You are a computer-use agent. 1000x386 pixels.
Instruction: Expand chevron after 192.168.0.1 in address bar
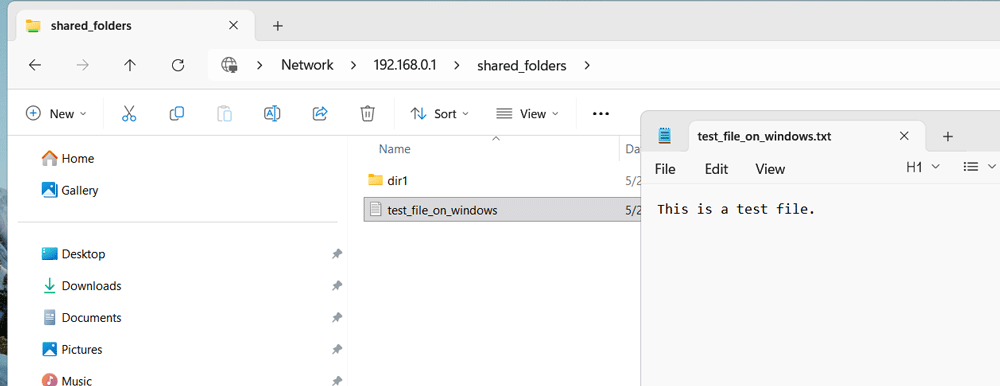[457, 65]
